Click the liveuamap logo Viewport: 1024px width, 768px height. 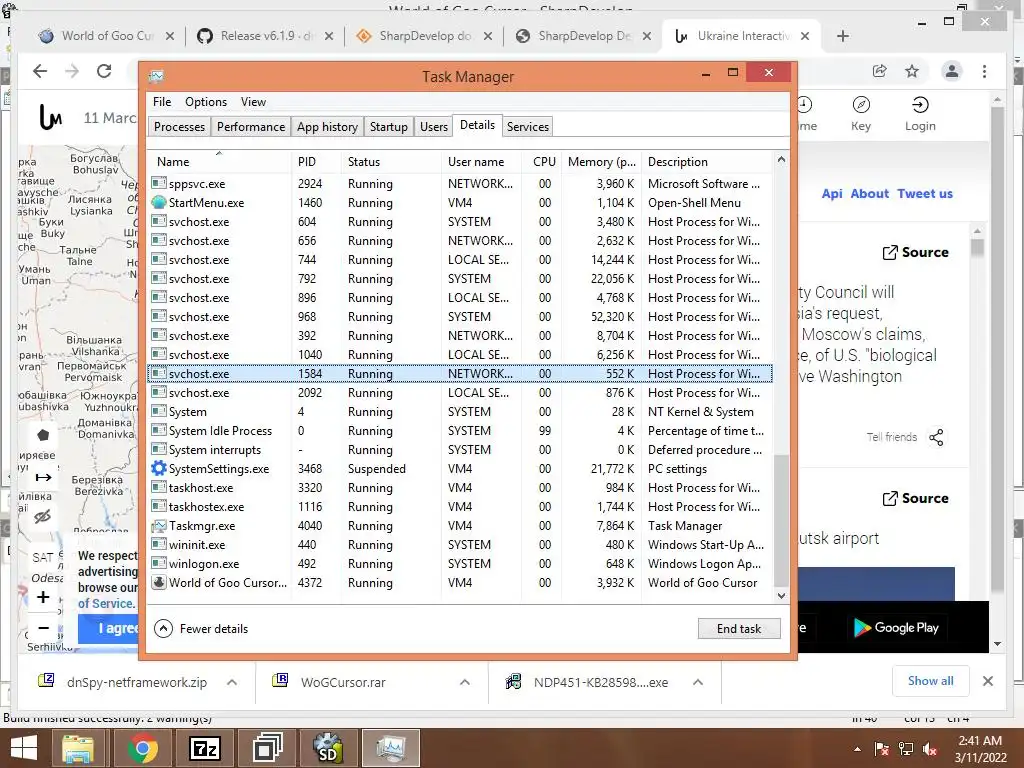pos(51,118)
